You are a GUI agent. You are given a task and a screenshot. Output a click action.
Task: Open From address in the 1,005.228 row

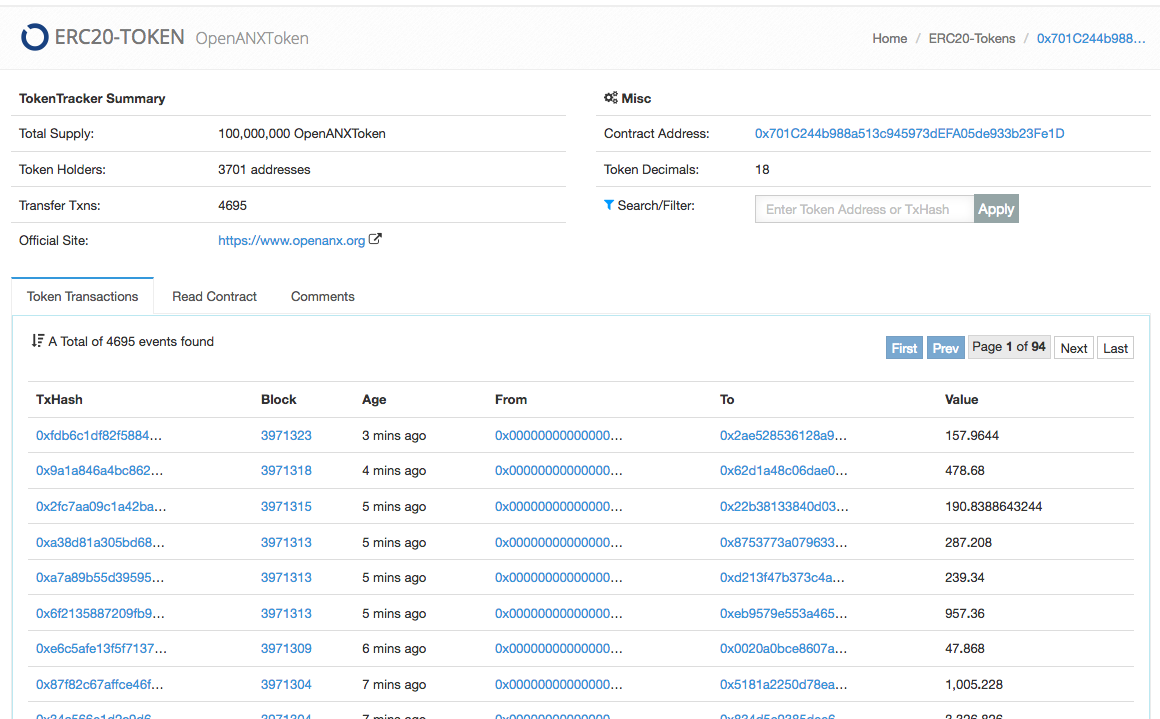coord(559,685)
